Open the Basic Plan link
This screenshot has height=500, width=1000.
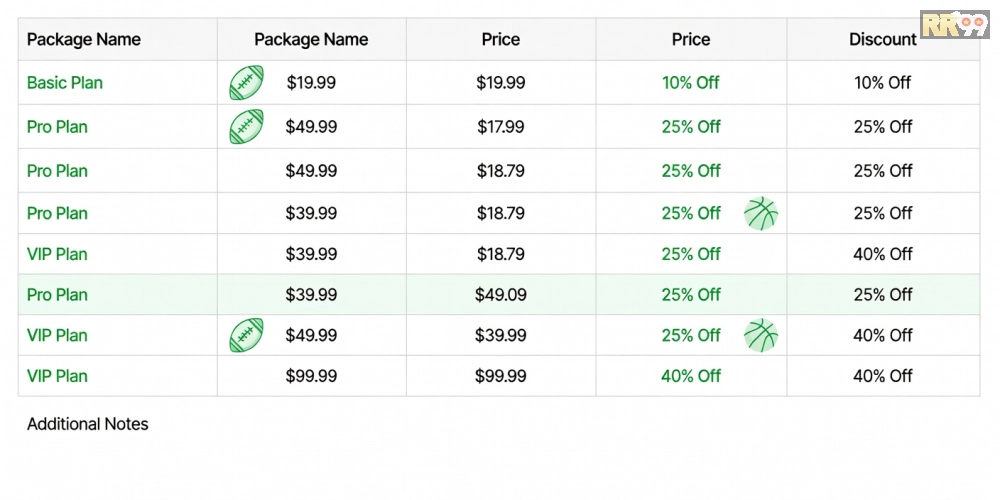64,82
